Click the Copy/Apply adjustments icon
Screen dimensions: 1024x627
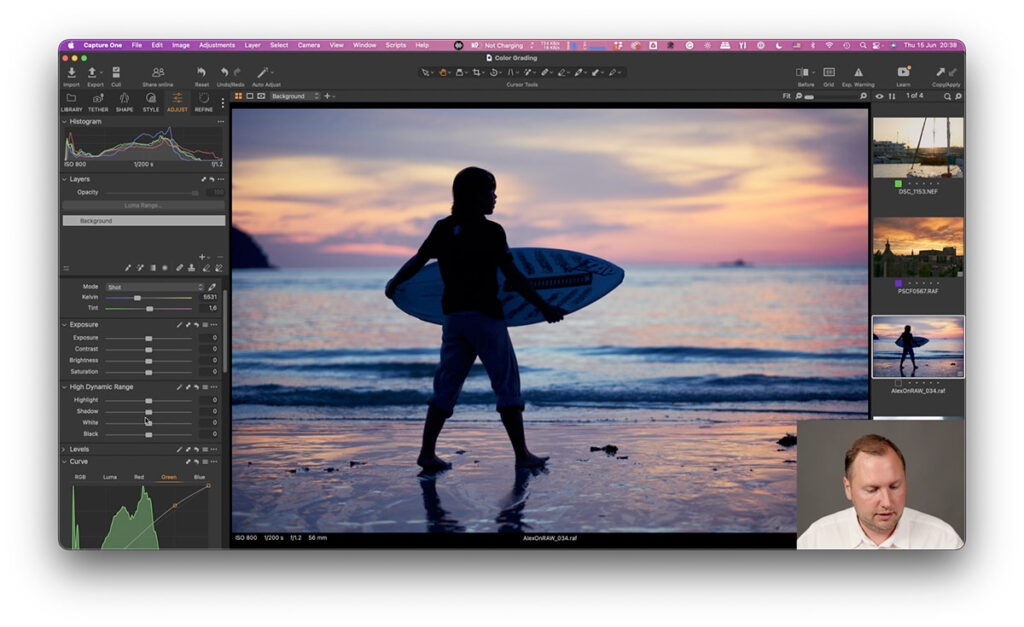tap(948, 71)
